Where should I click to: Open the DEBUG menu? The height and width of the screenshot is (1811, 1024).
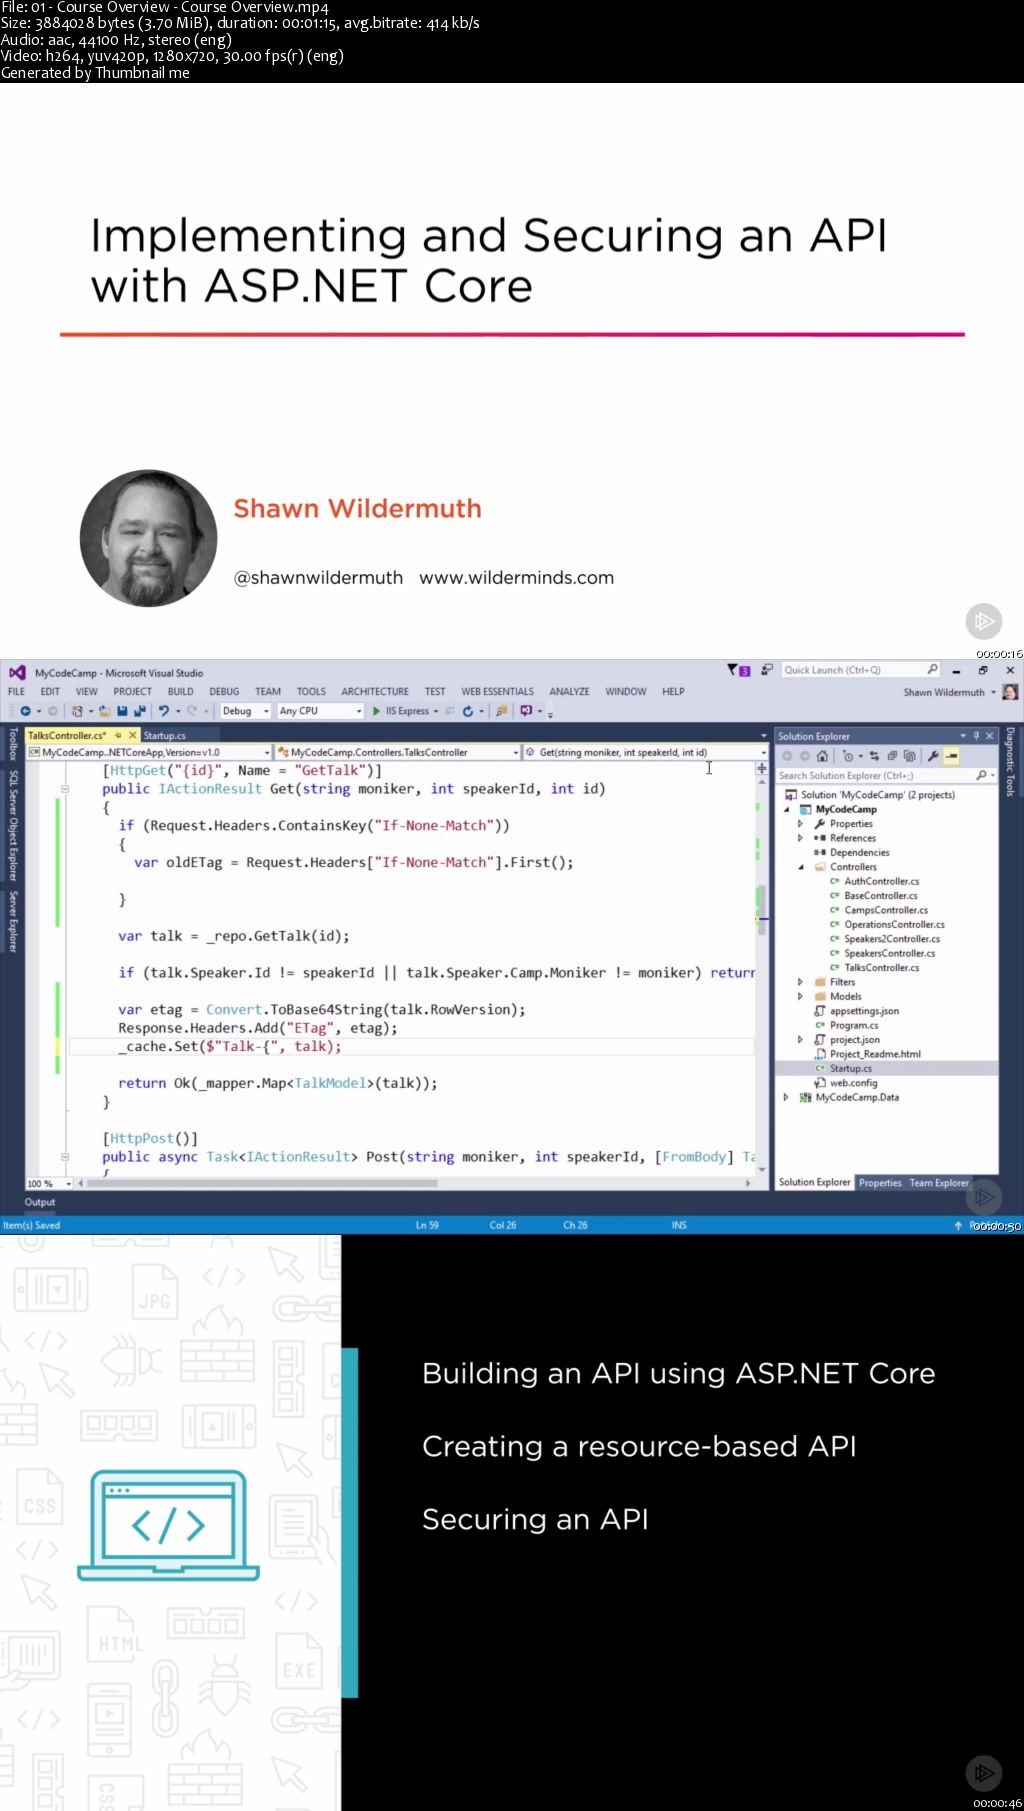pos(224,691)
